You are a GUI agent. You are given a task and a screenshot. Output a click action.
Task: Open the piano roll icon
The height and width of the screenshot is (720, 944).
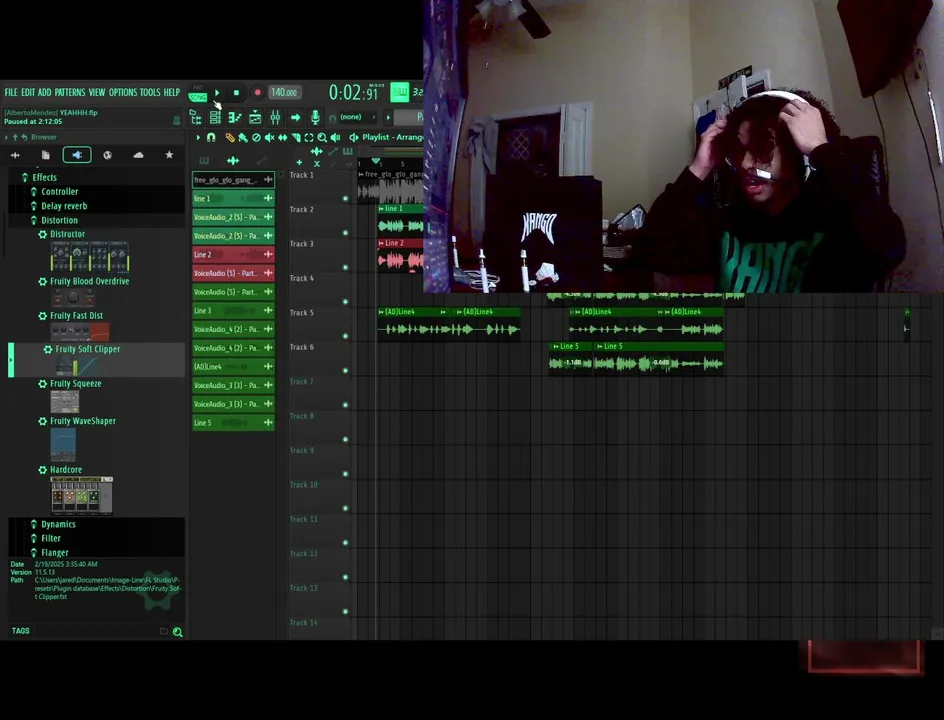(x=235, y=117)
